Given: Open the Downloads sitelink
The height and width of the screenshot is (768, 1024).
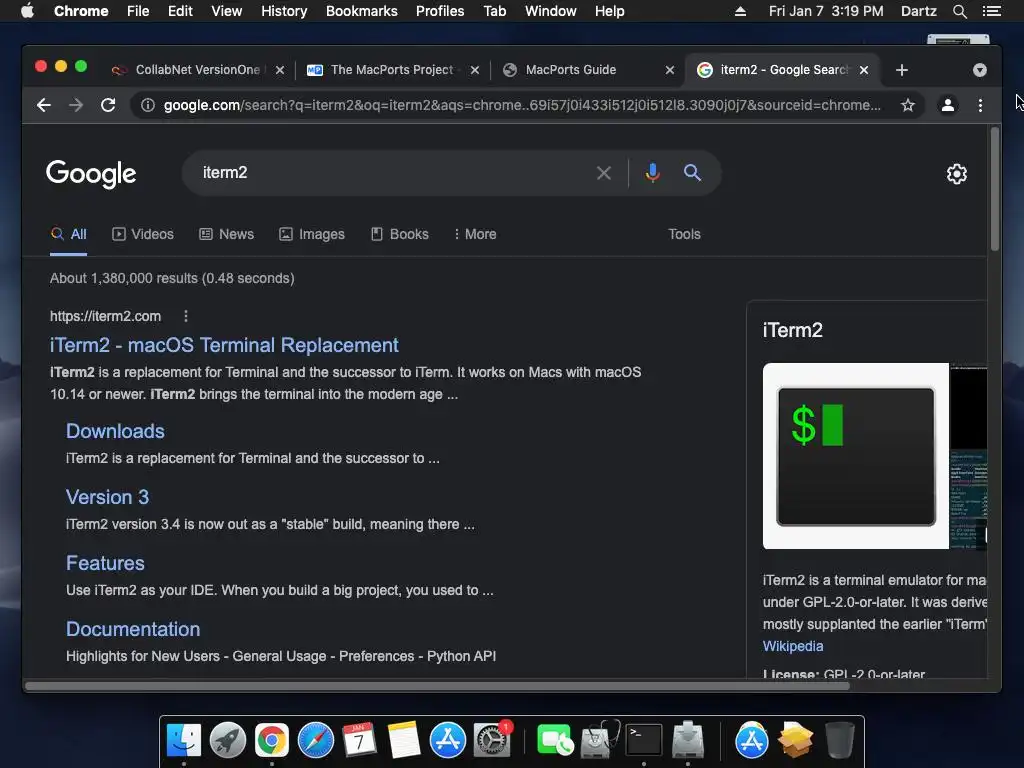Looking at the screenshot, I should coord(115,431).
